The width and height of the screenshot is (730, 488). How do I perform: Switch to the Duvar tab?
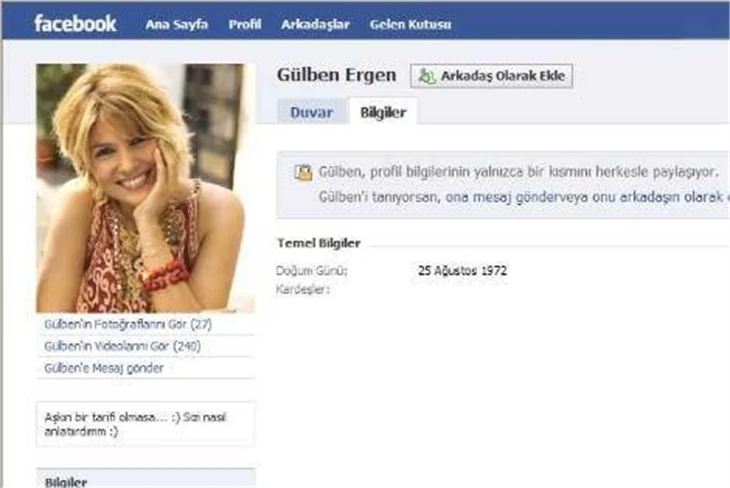(x=311, y=112)
